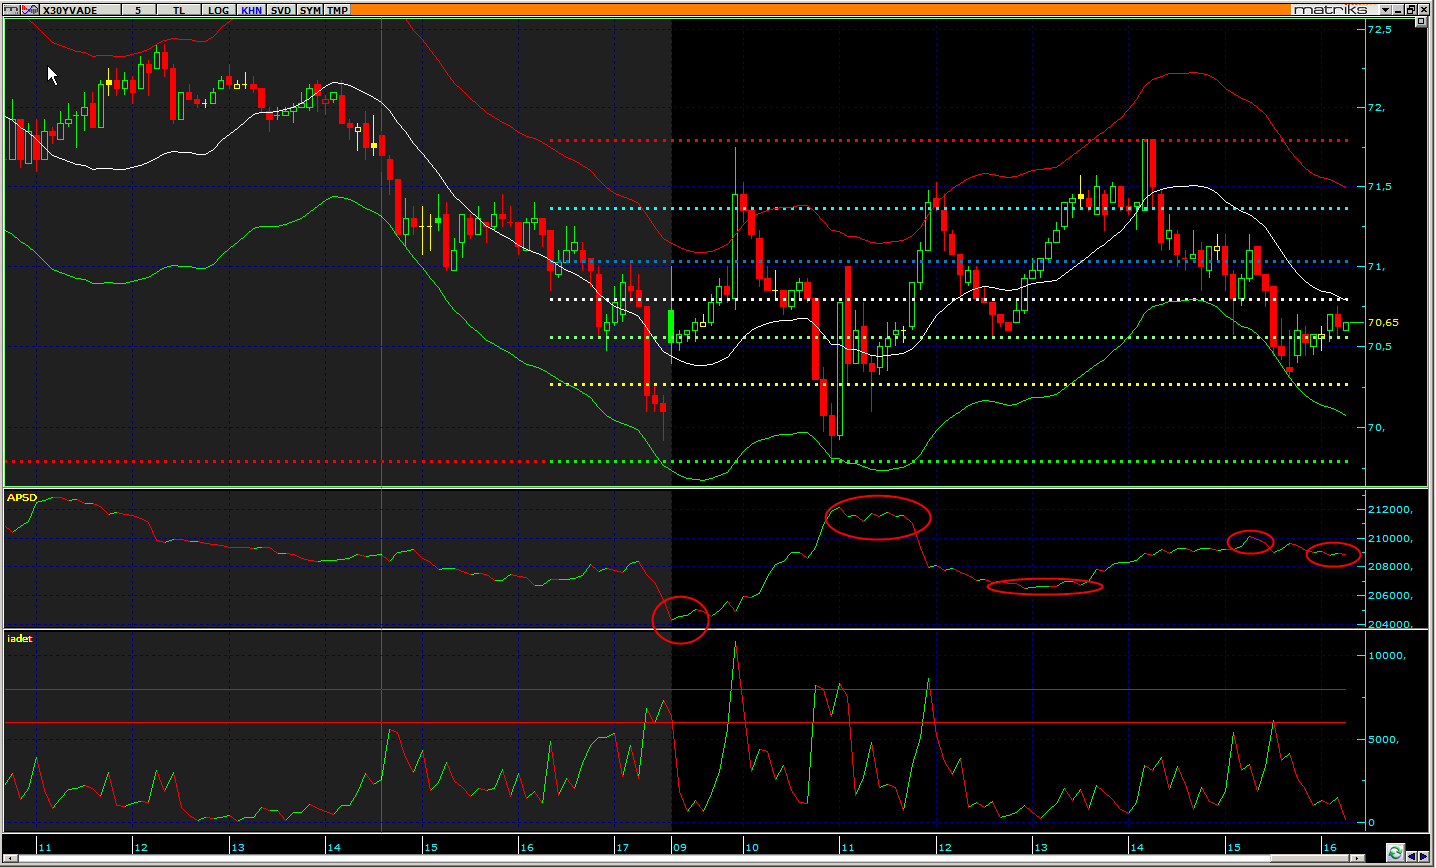1436x868 pixels.
Task: Minimize the chart window
Action: 1398,10
